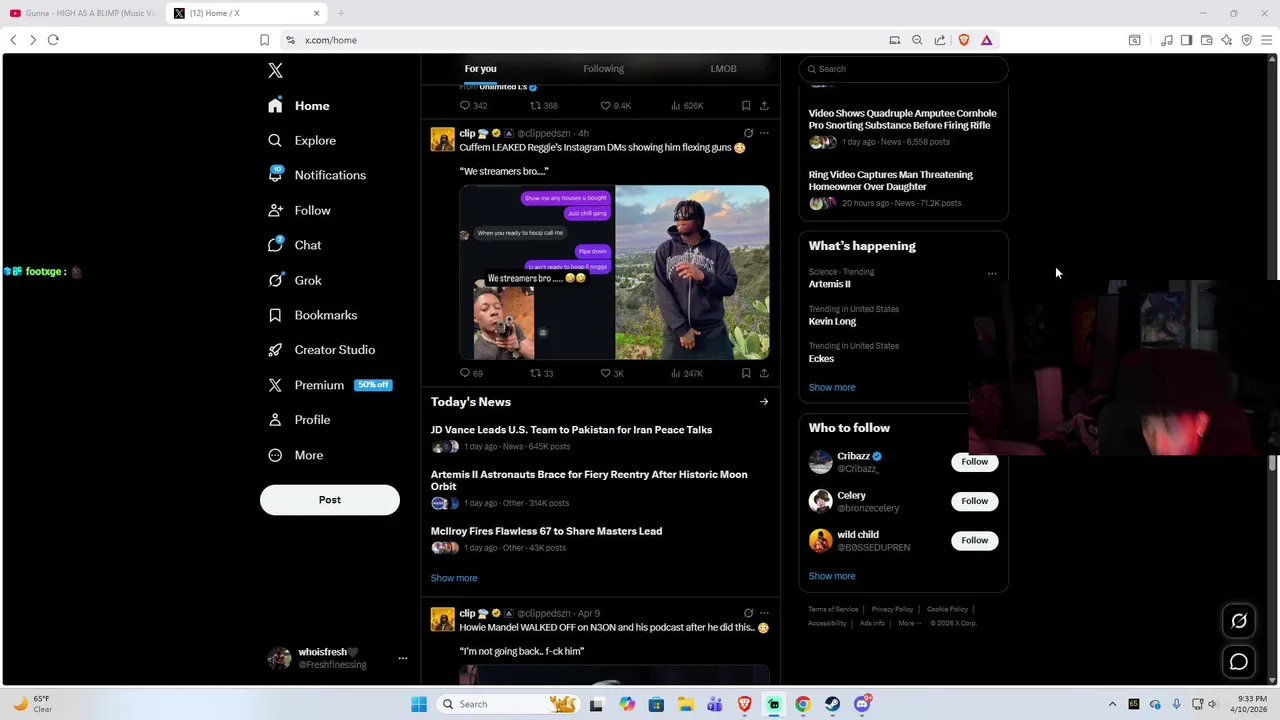
Task: Click Show more under Today's News
Action: pos(454,578)
